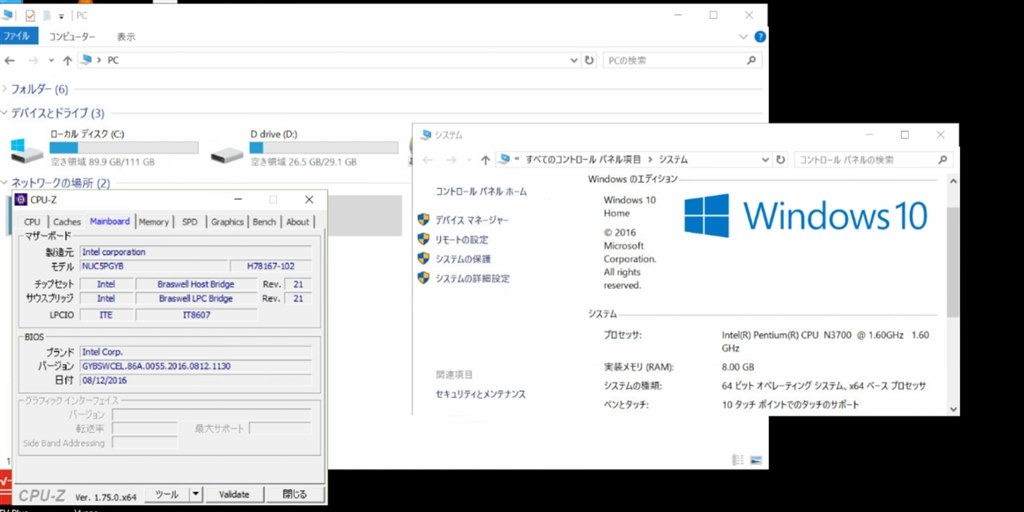Viewport: 1024px width, 512px height.
Task: Expand address bar dropdown in システム window
Action: point(765,159)
